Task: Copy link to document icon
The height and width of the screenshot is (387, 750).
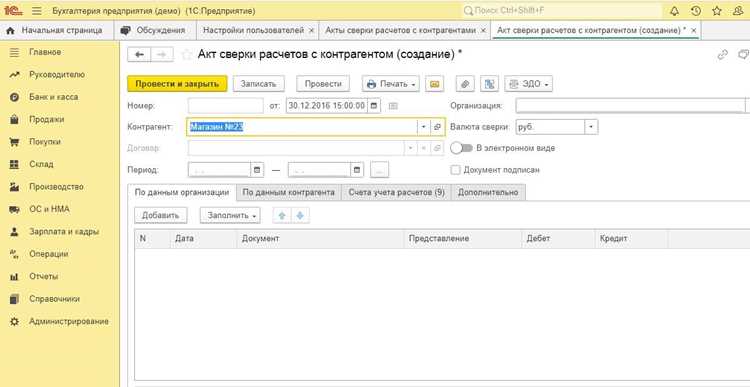Action: pyautogui.click(x=723, y=55)
